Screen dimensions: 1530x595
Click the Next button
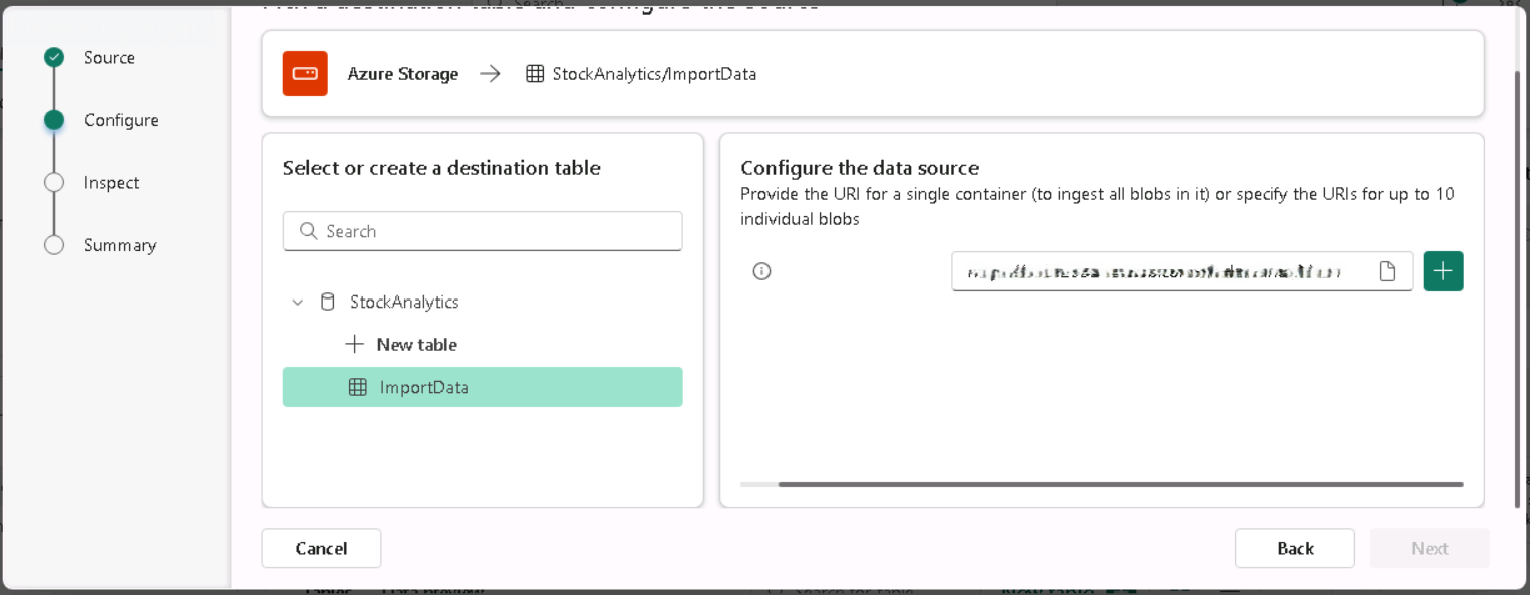1430,548
